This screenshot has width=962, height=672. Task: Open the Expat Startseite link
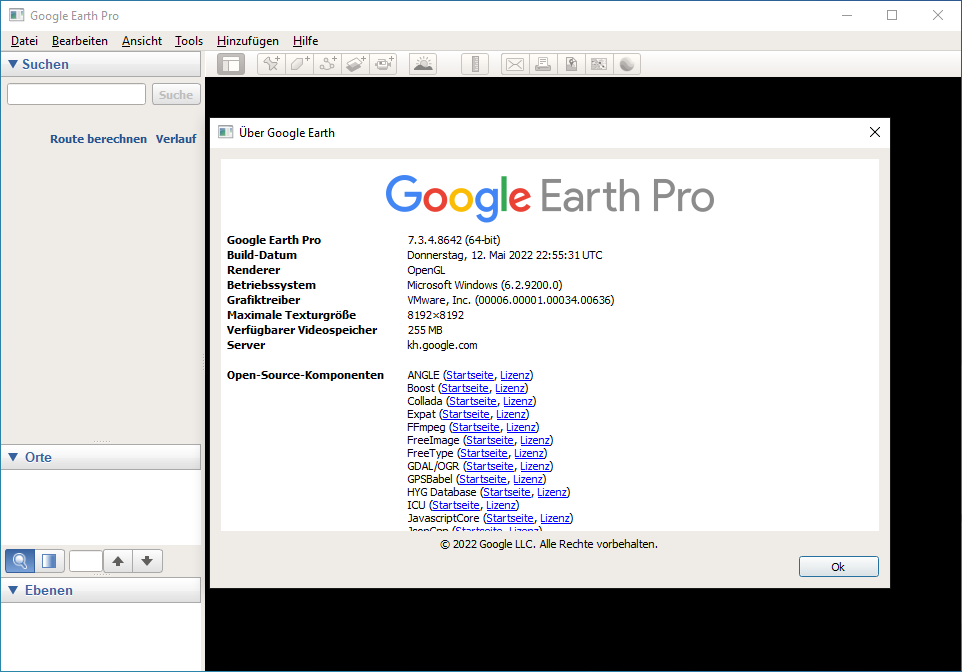click(466, 414)
